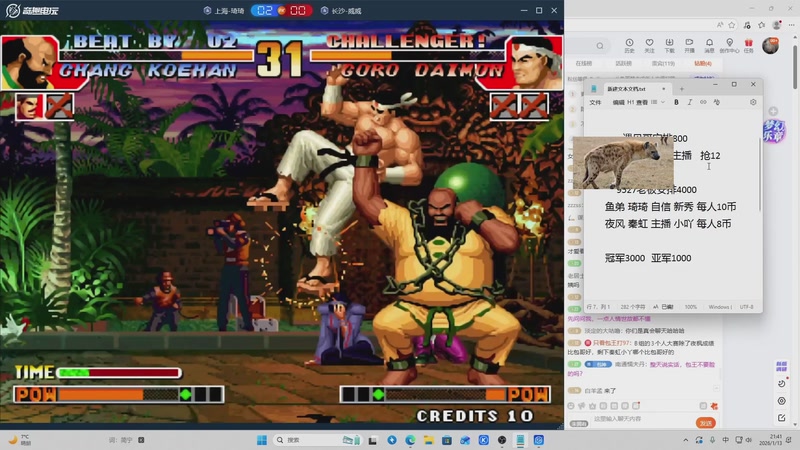The width and height of the screenshot is (800, 450).
Task: Click the UTF-8 encoding in Notepad status bar
Action: coord(746,307)
